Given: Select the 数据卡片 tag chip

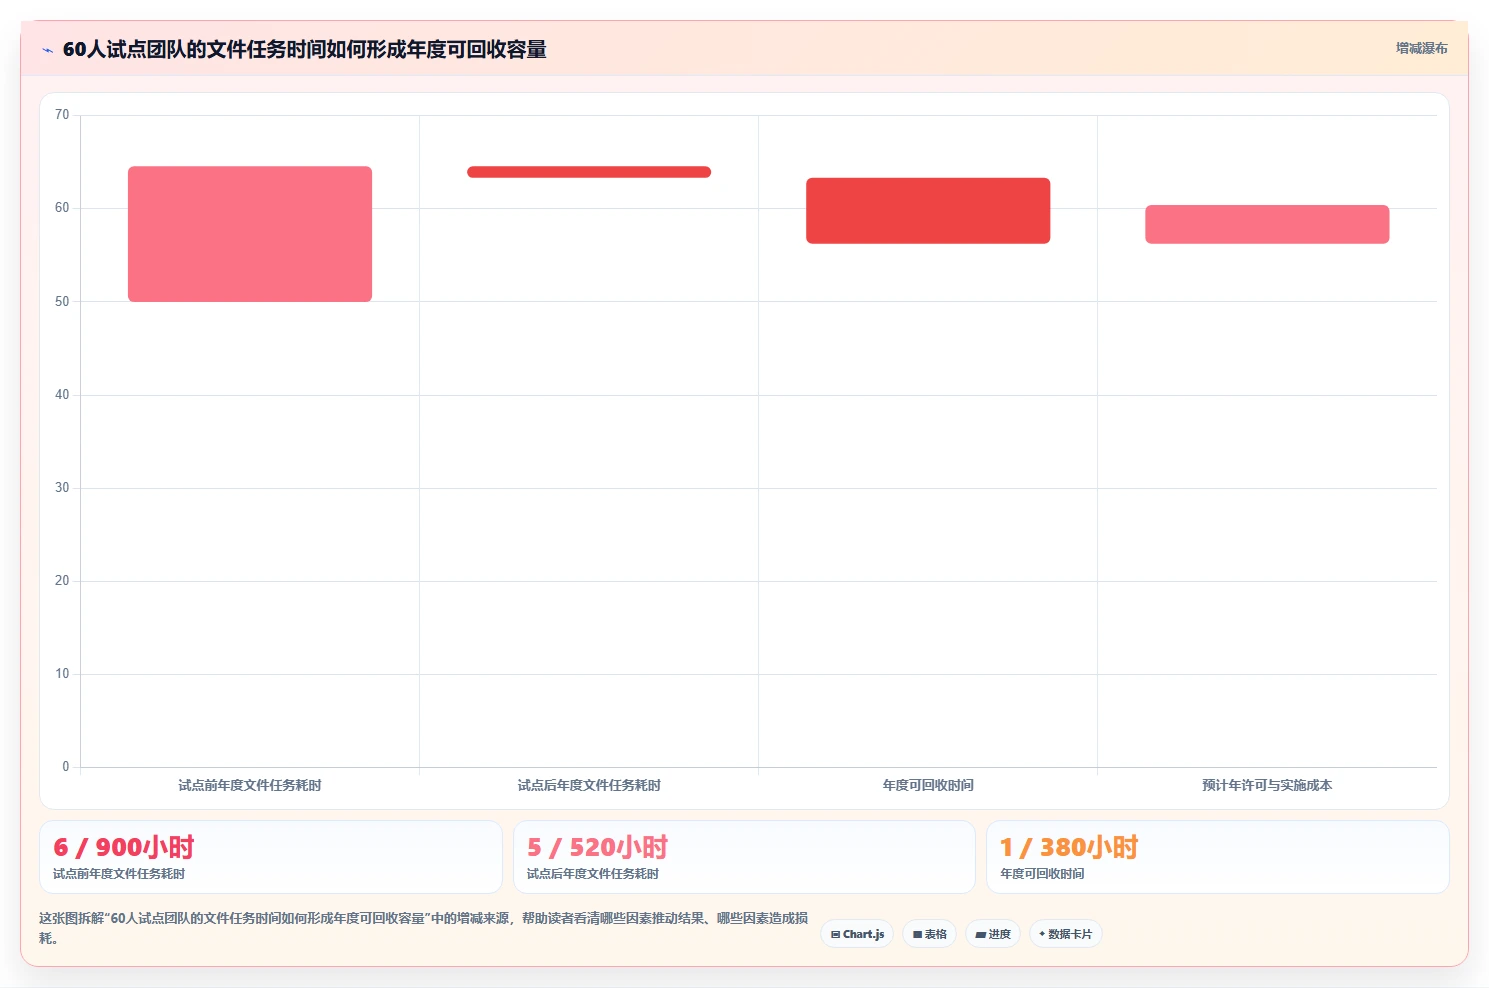Looking at the screenshot, I should click(1066, 934).
